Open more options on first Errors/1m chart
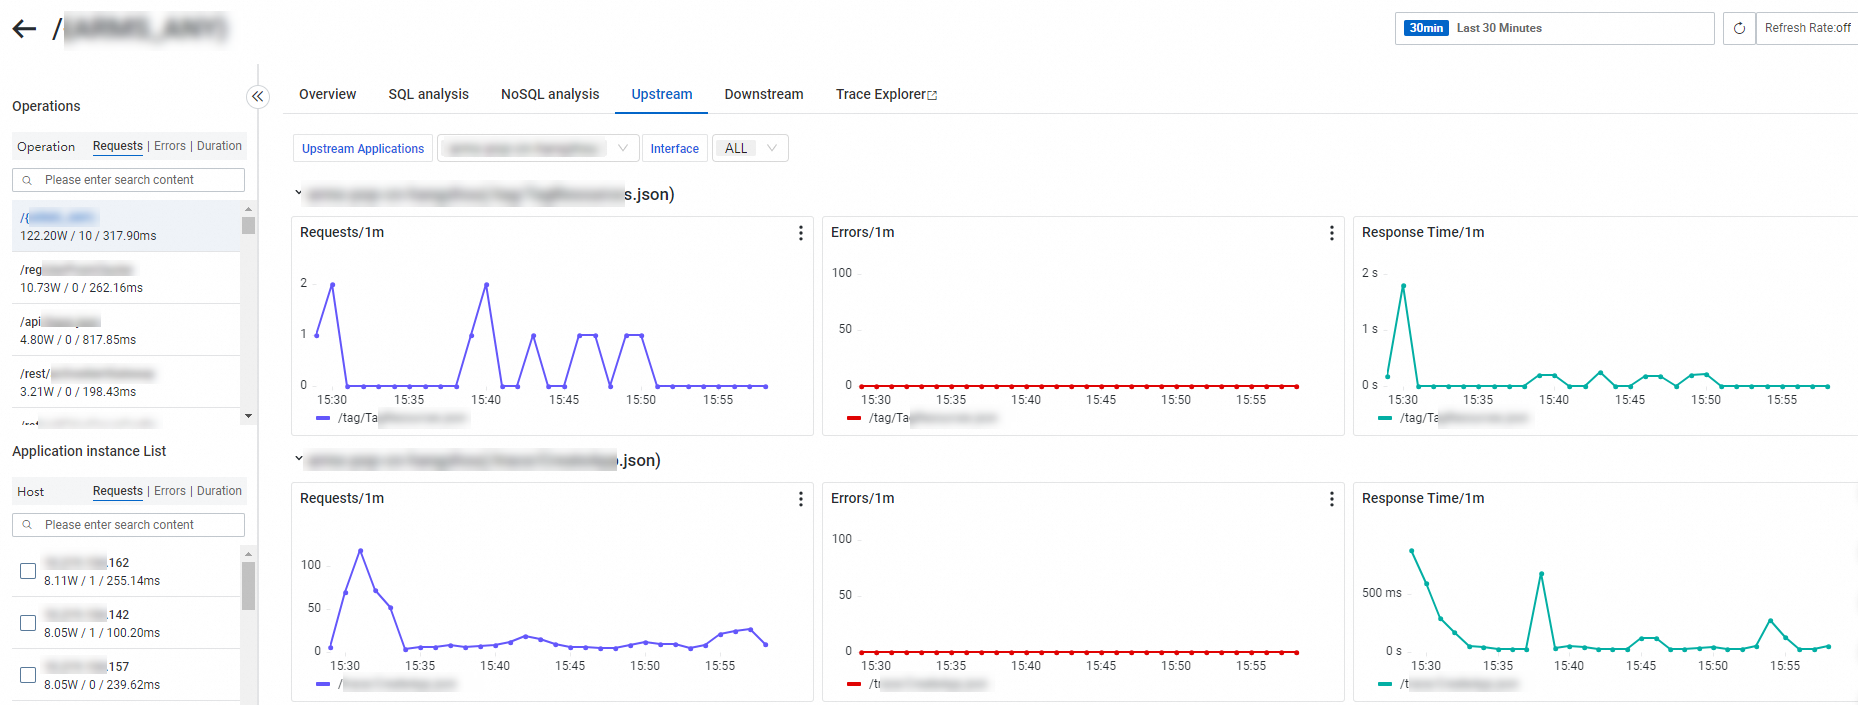 (x=1331, y=233)
